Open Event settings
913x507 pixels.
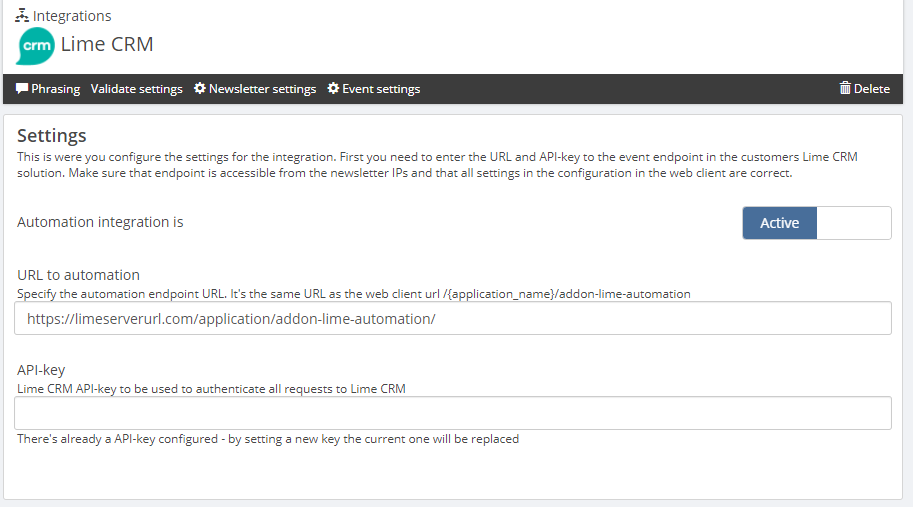(x=374, y=88)
